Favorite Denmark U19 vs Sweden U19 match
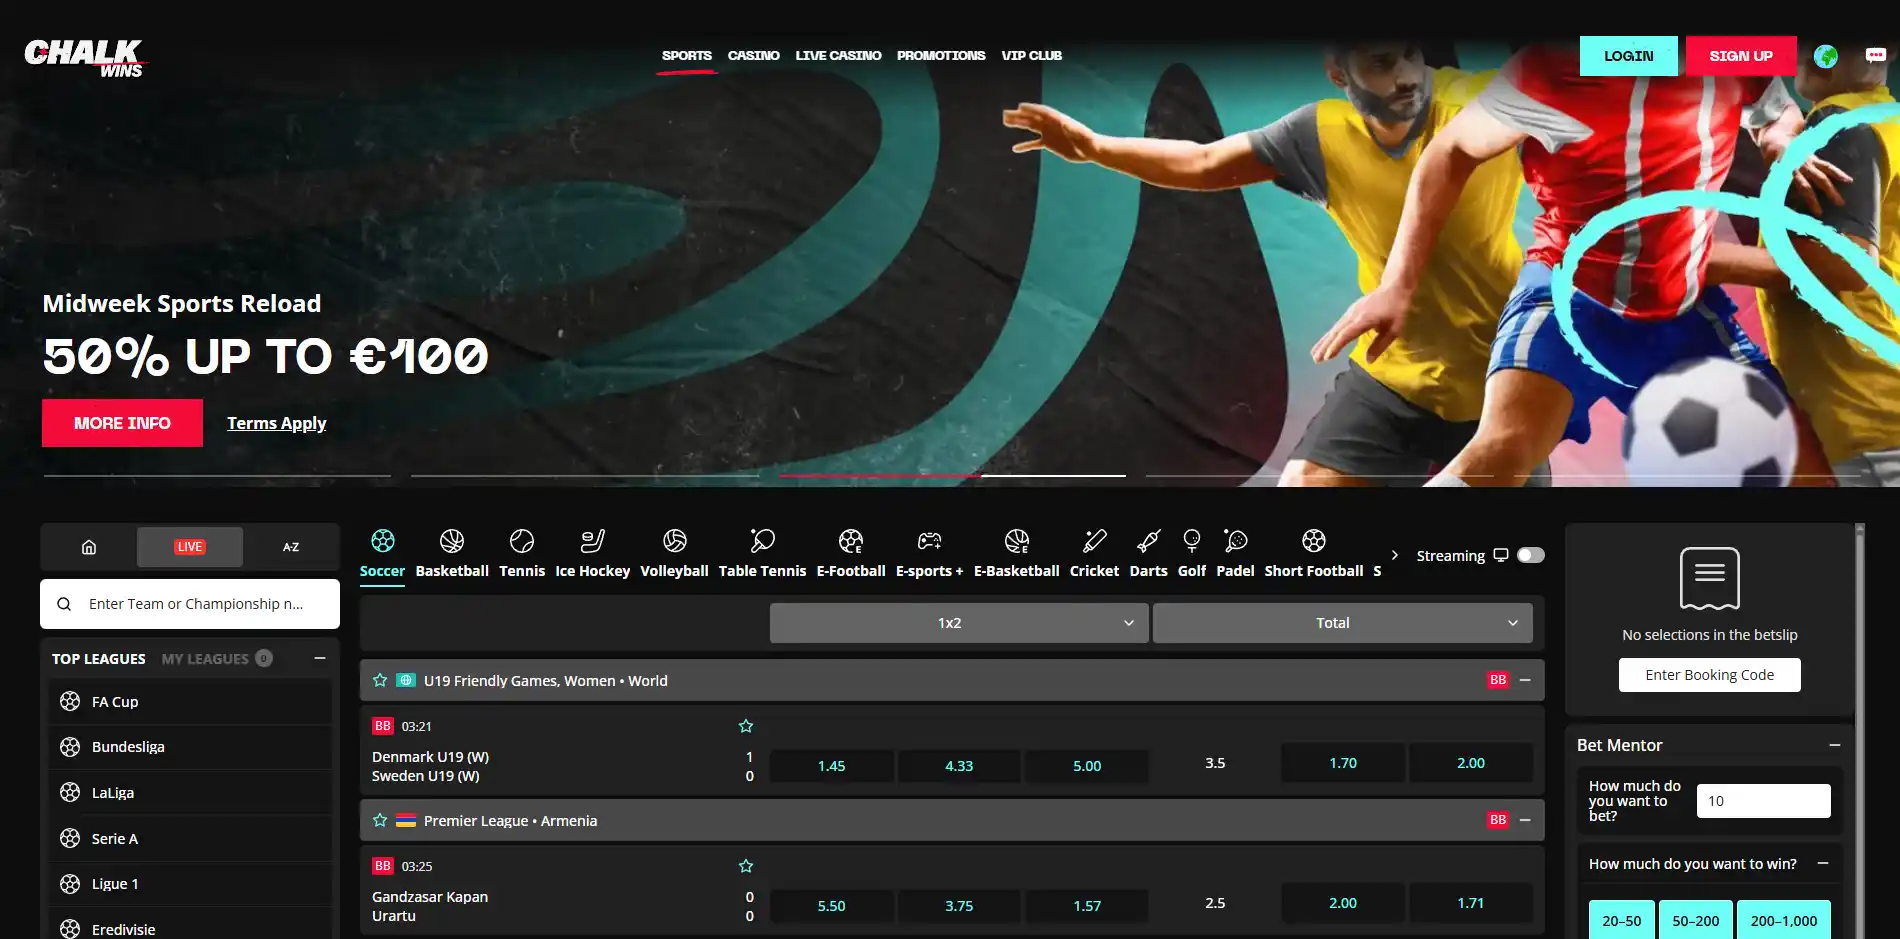Viewport: 1900px width, 939px height. click(x=746, y=726)
